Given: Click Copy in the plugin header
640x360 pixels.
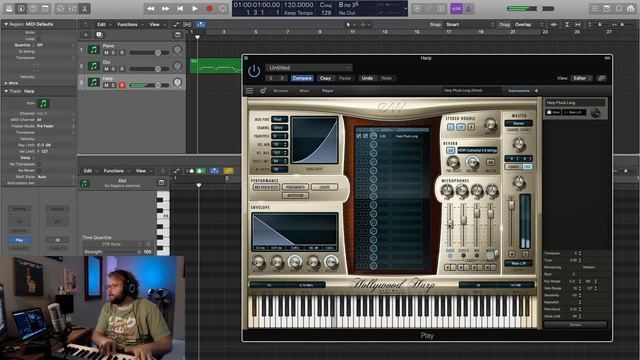Looking at the screenshot, I should [x=325, y=78].
